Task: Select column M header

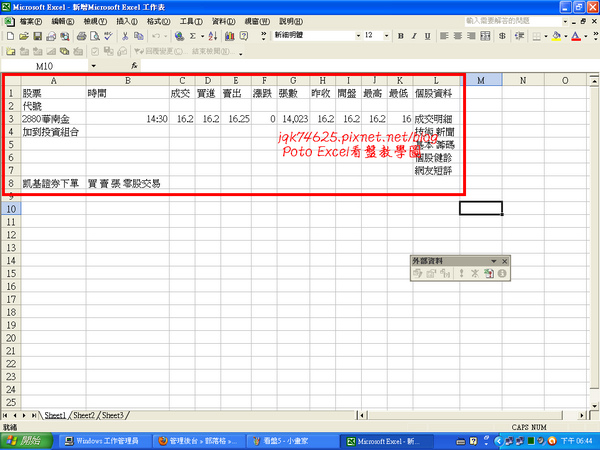Action: (481, 80)
